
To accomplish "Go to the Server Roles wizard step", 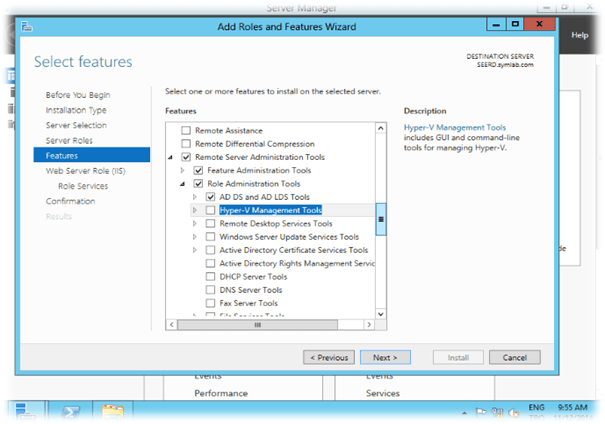I will point(70,140).
